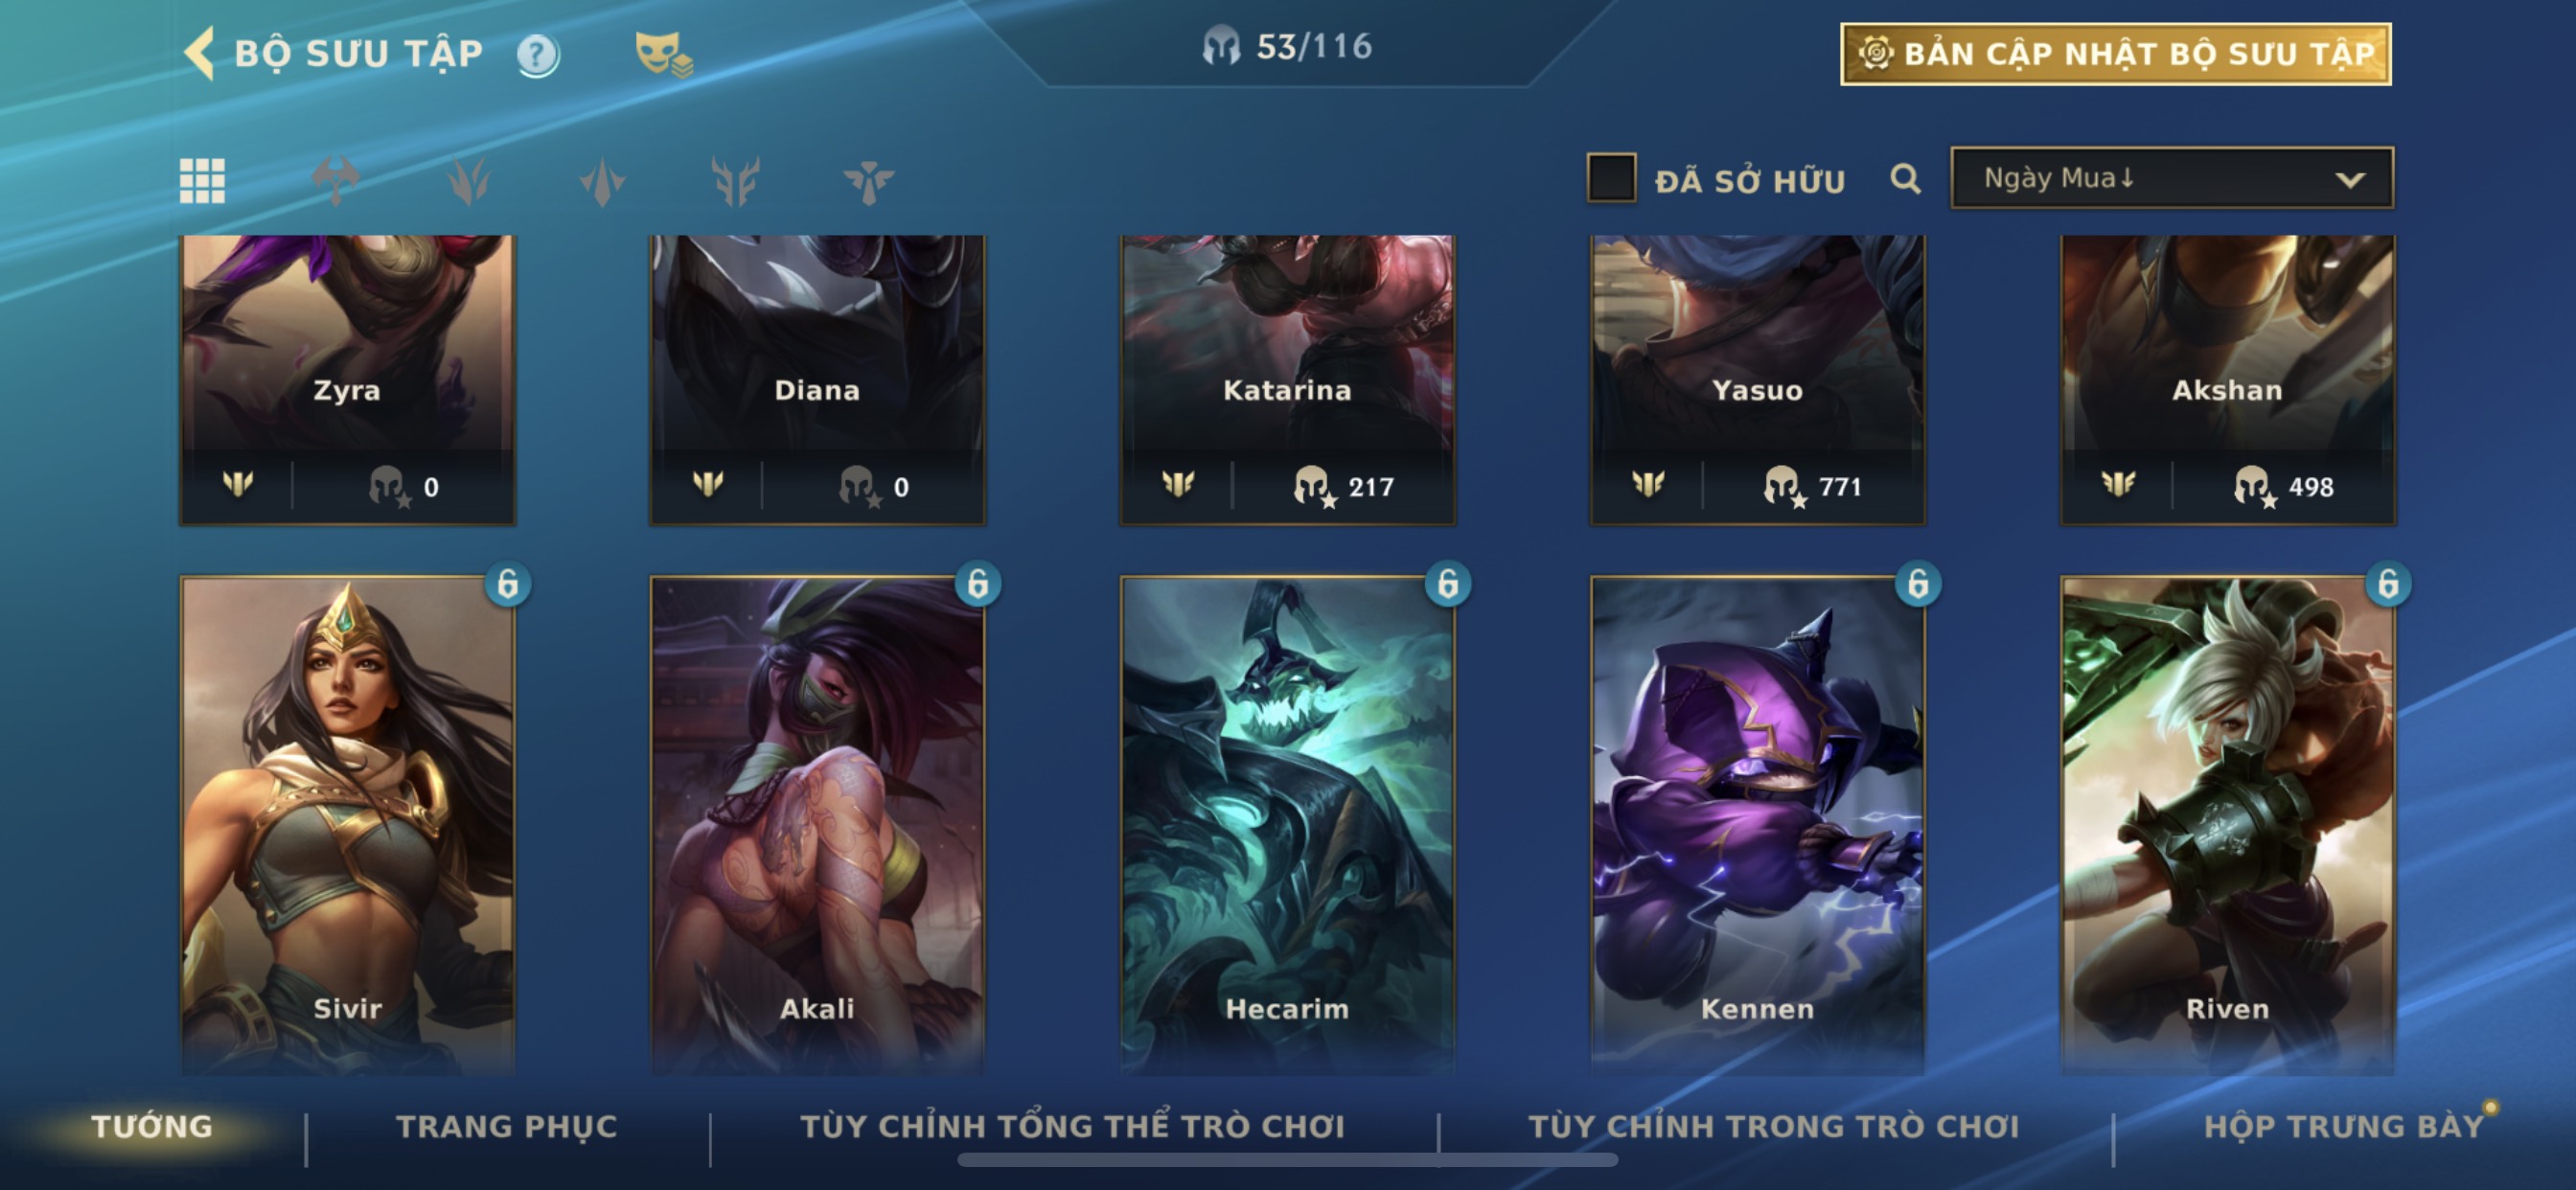Select the all-champions grid filter

click(202, 181)
